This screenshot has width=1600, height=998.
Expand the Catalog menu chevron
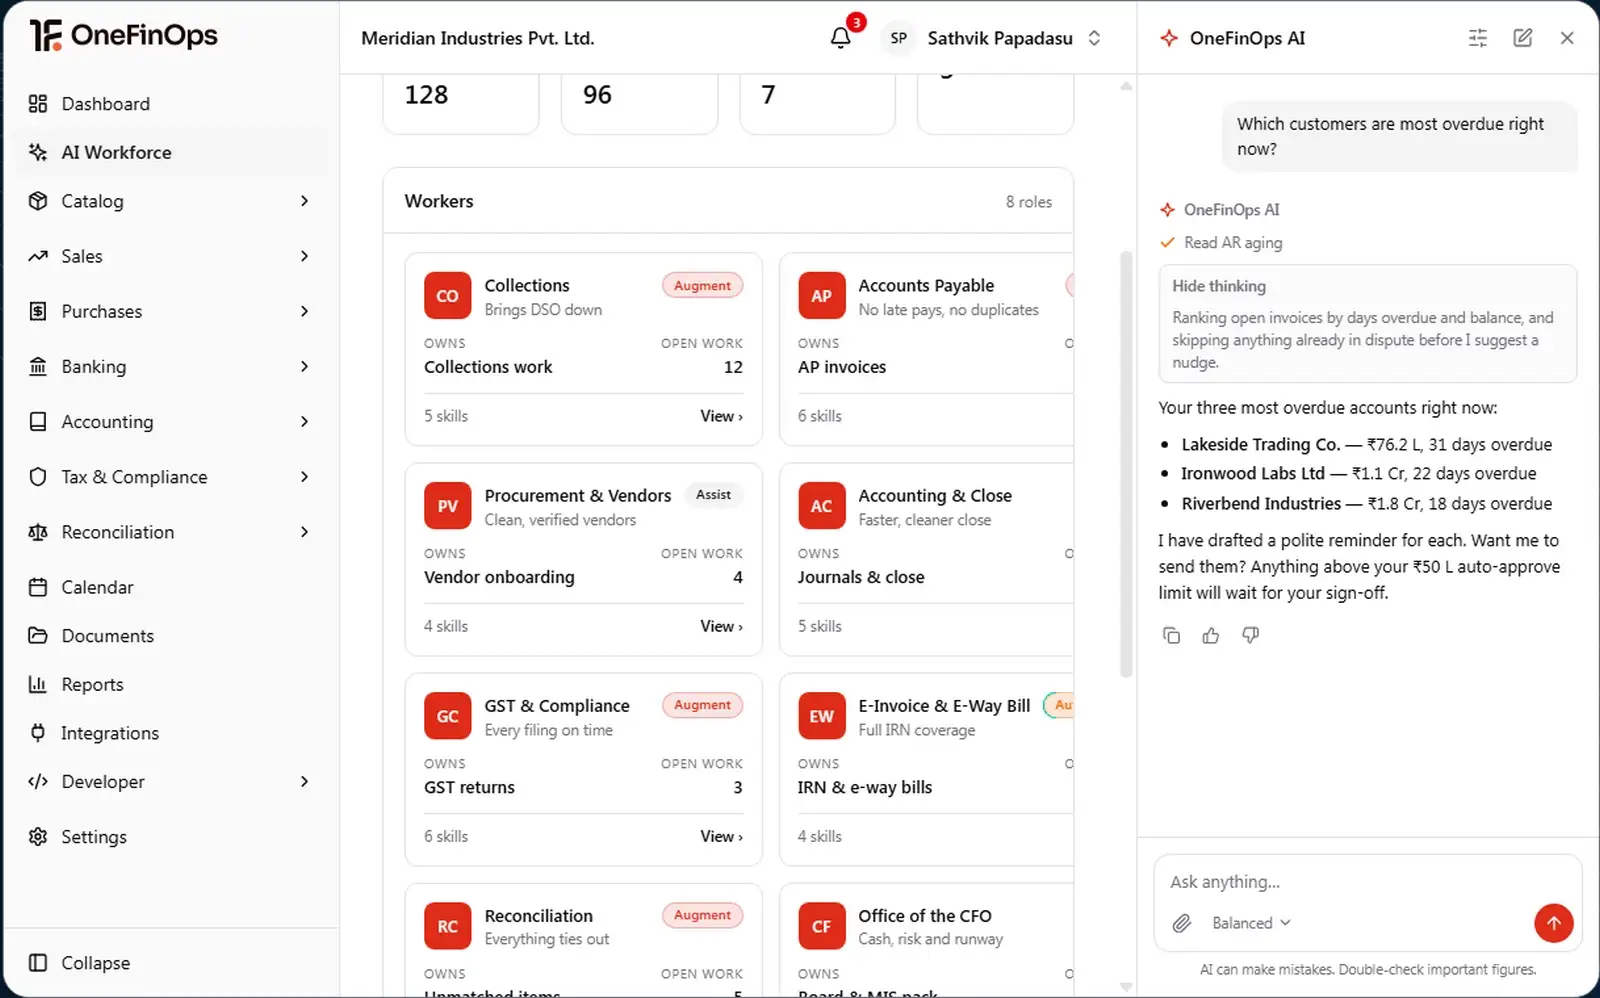click(304, 201)
